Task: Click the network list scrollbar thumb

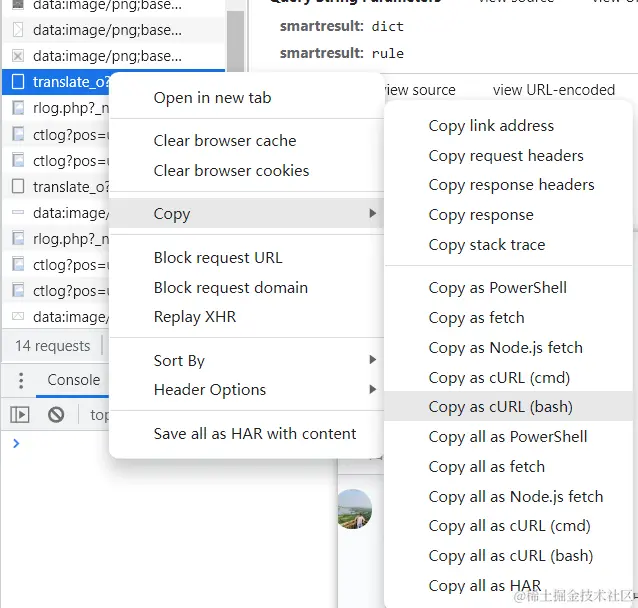Action: [x=235, y=42]
